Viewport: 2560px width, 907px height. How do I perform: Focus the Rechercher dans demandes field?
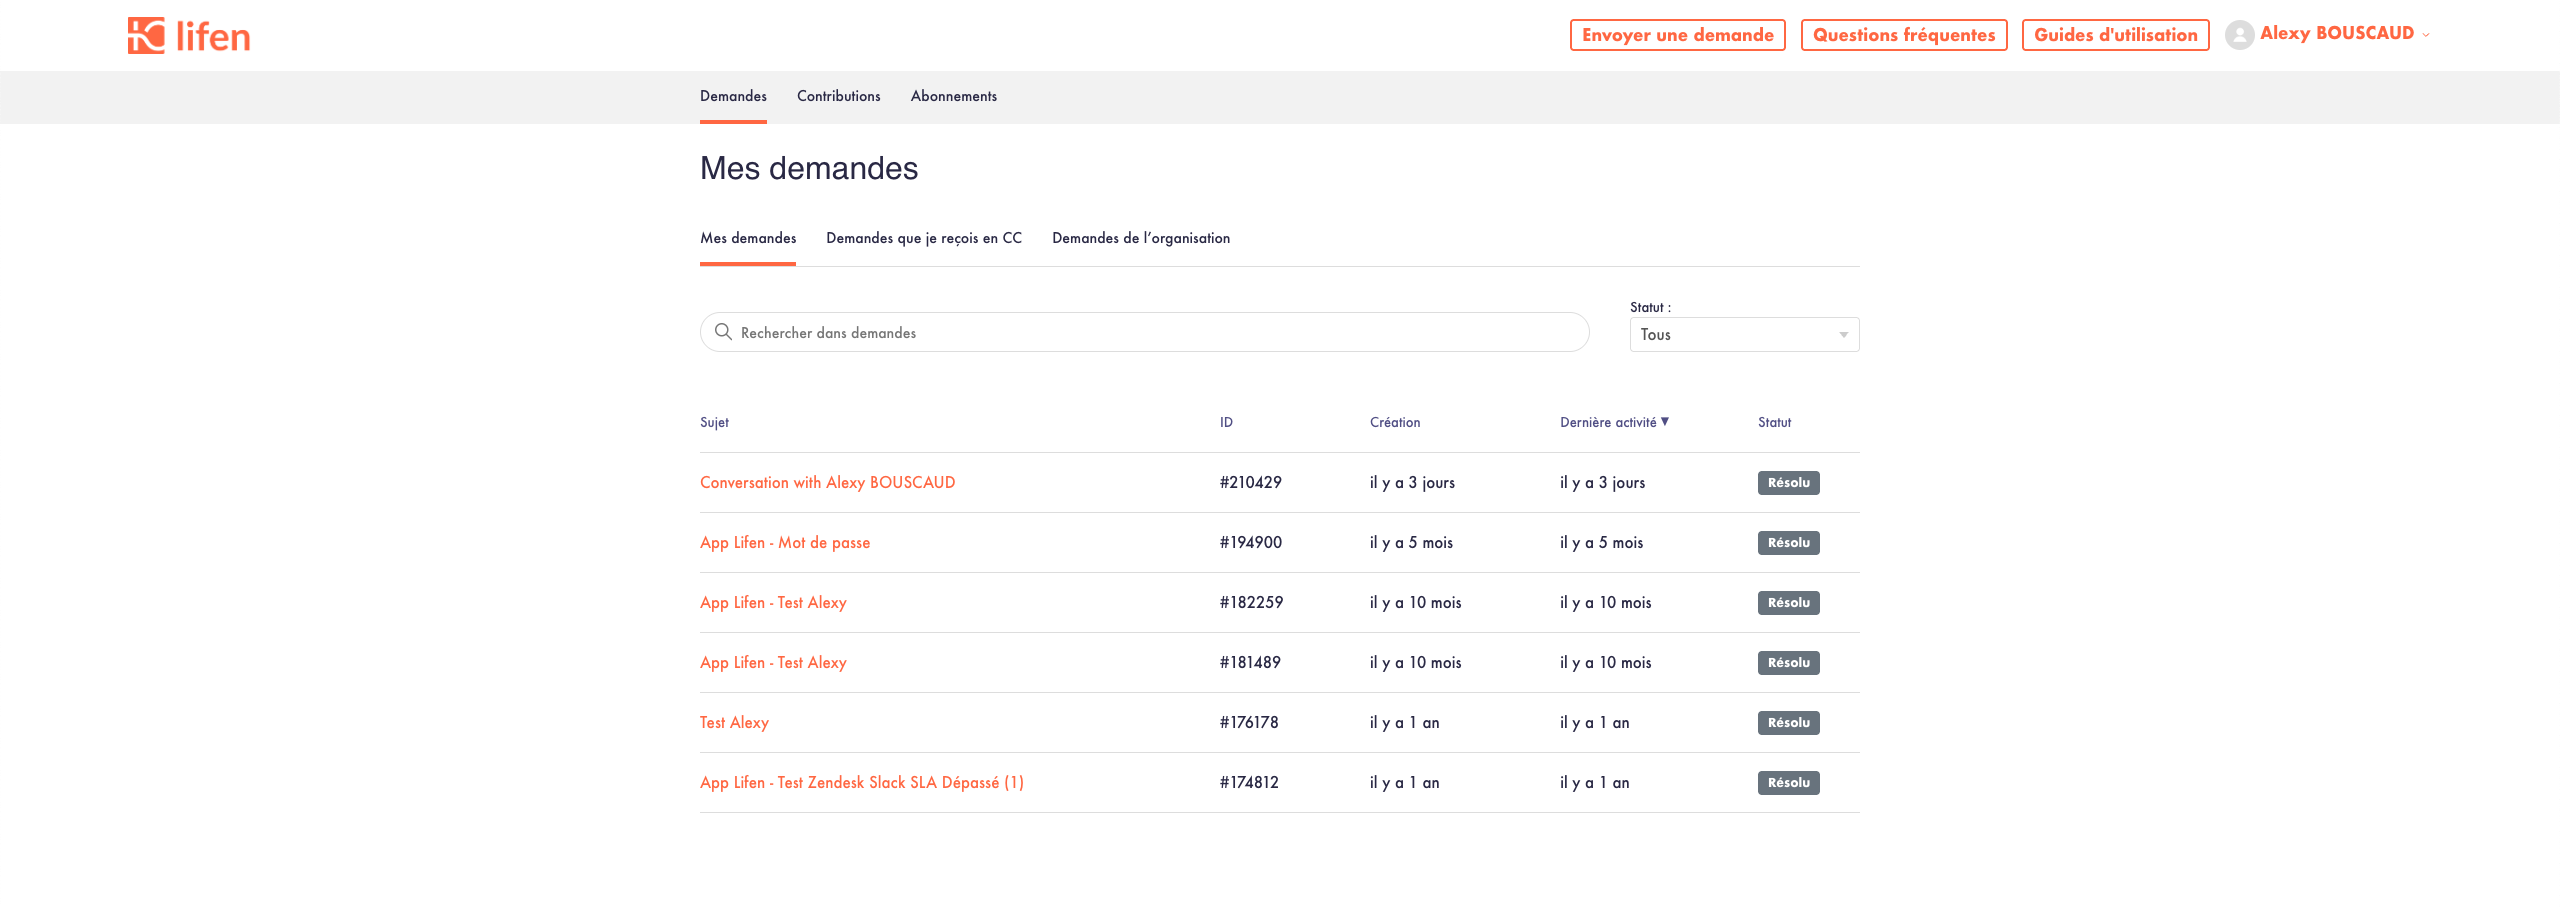coord(1150,332)
